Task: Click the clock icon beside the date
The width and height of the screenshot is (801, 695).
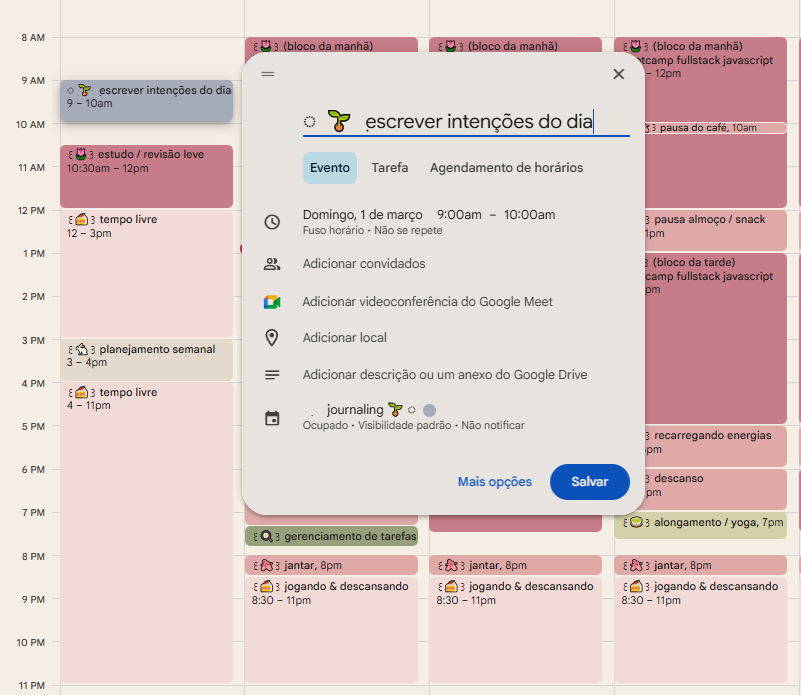Action: [272, 222]
